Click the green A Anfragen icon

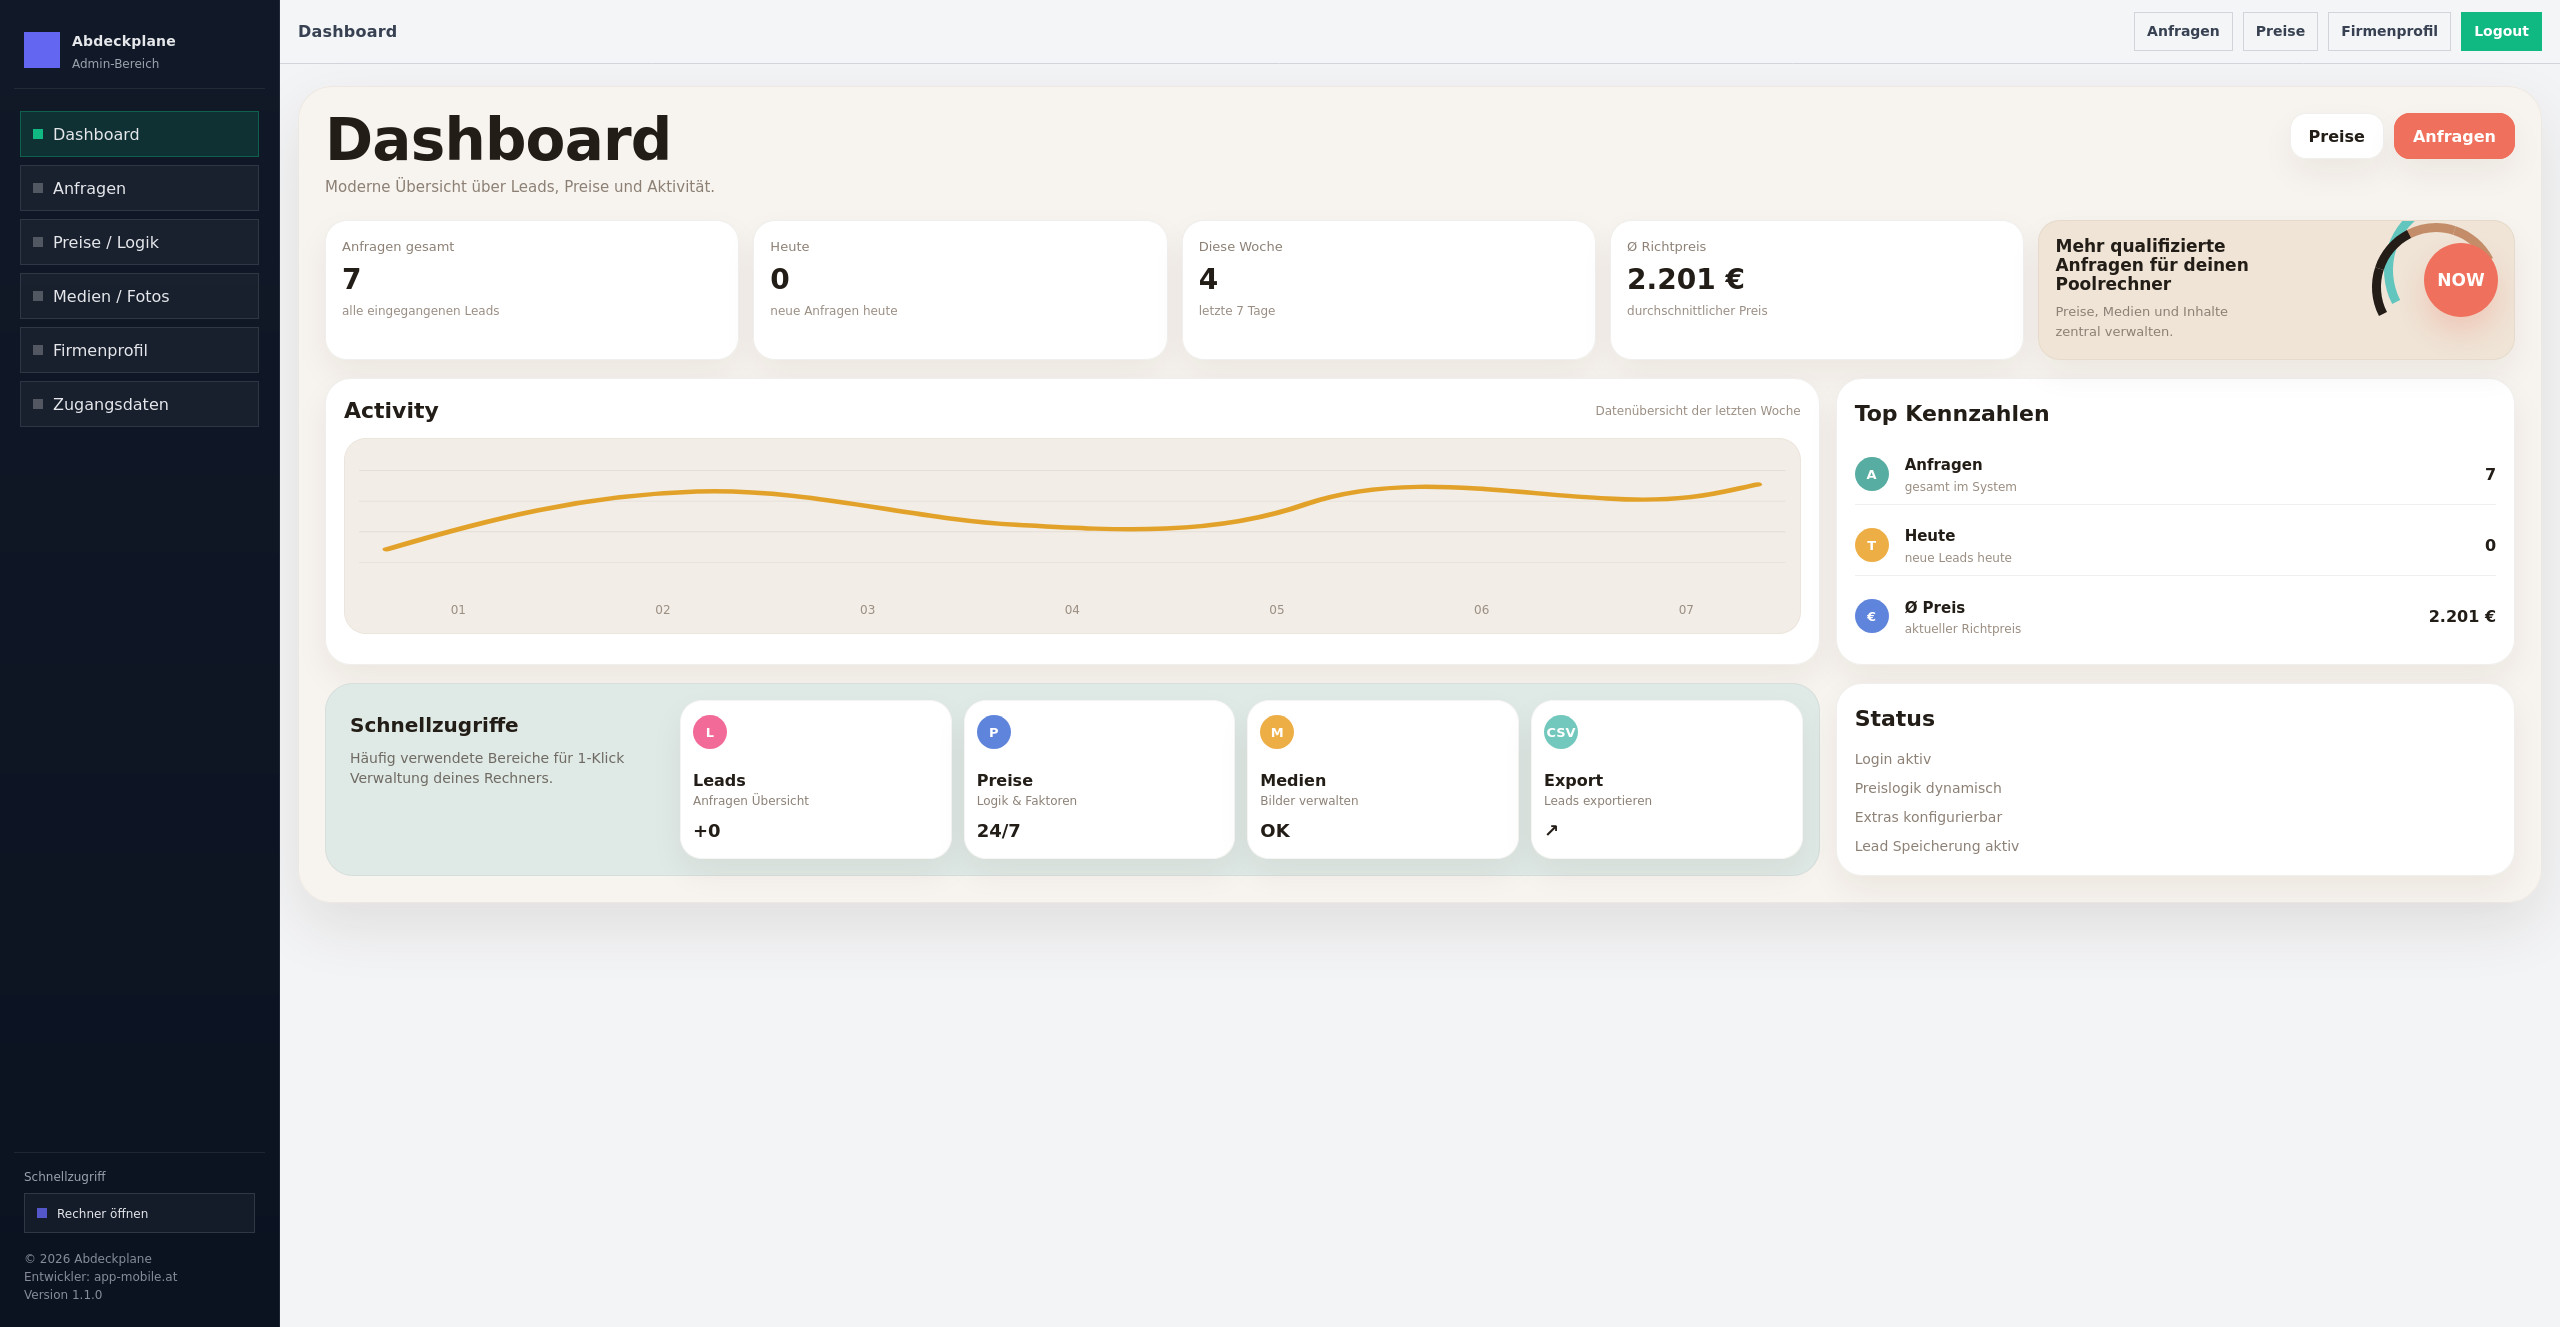coord(1871,474)
